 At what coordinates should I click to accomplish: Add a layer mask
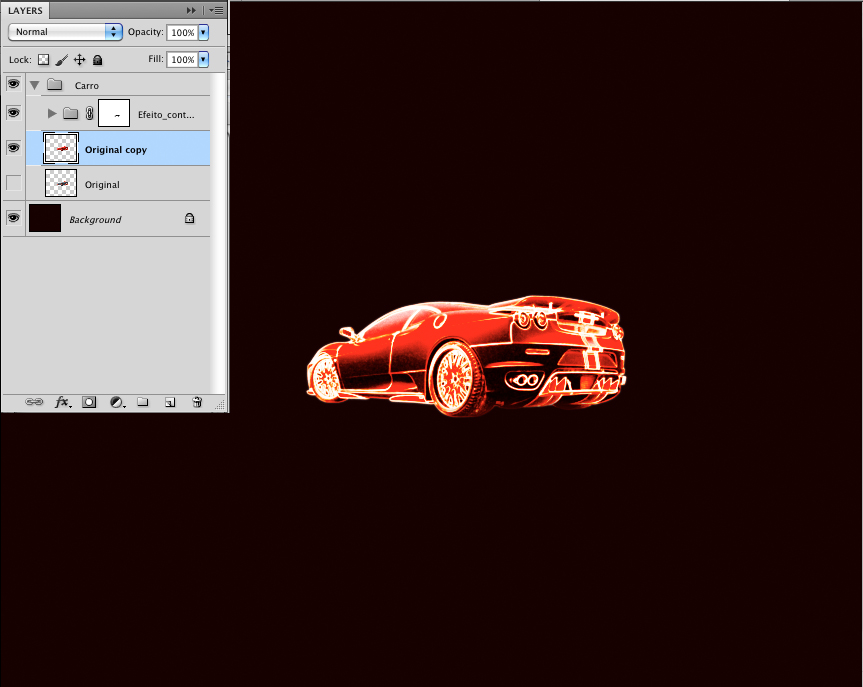(89, 402)
